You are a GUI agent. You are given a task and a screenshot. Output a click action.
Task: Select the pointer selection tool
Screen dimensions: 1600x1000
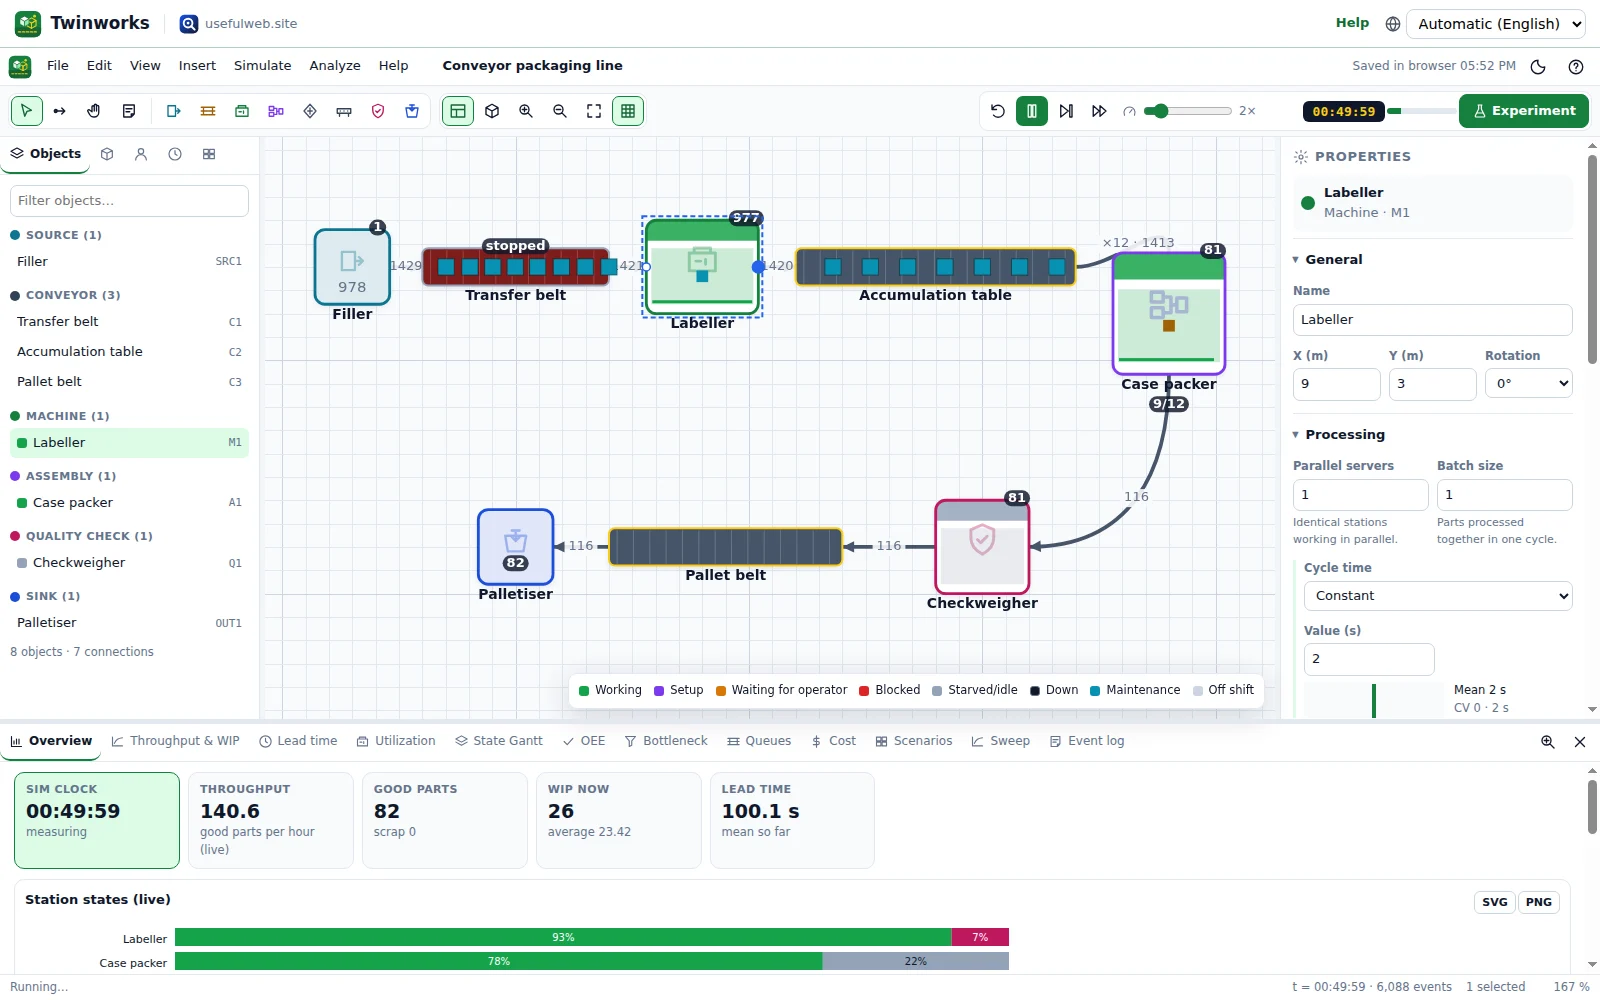tap(27, 111)
